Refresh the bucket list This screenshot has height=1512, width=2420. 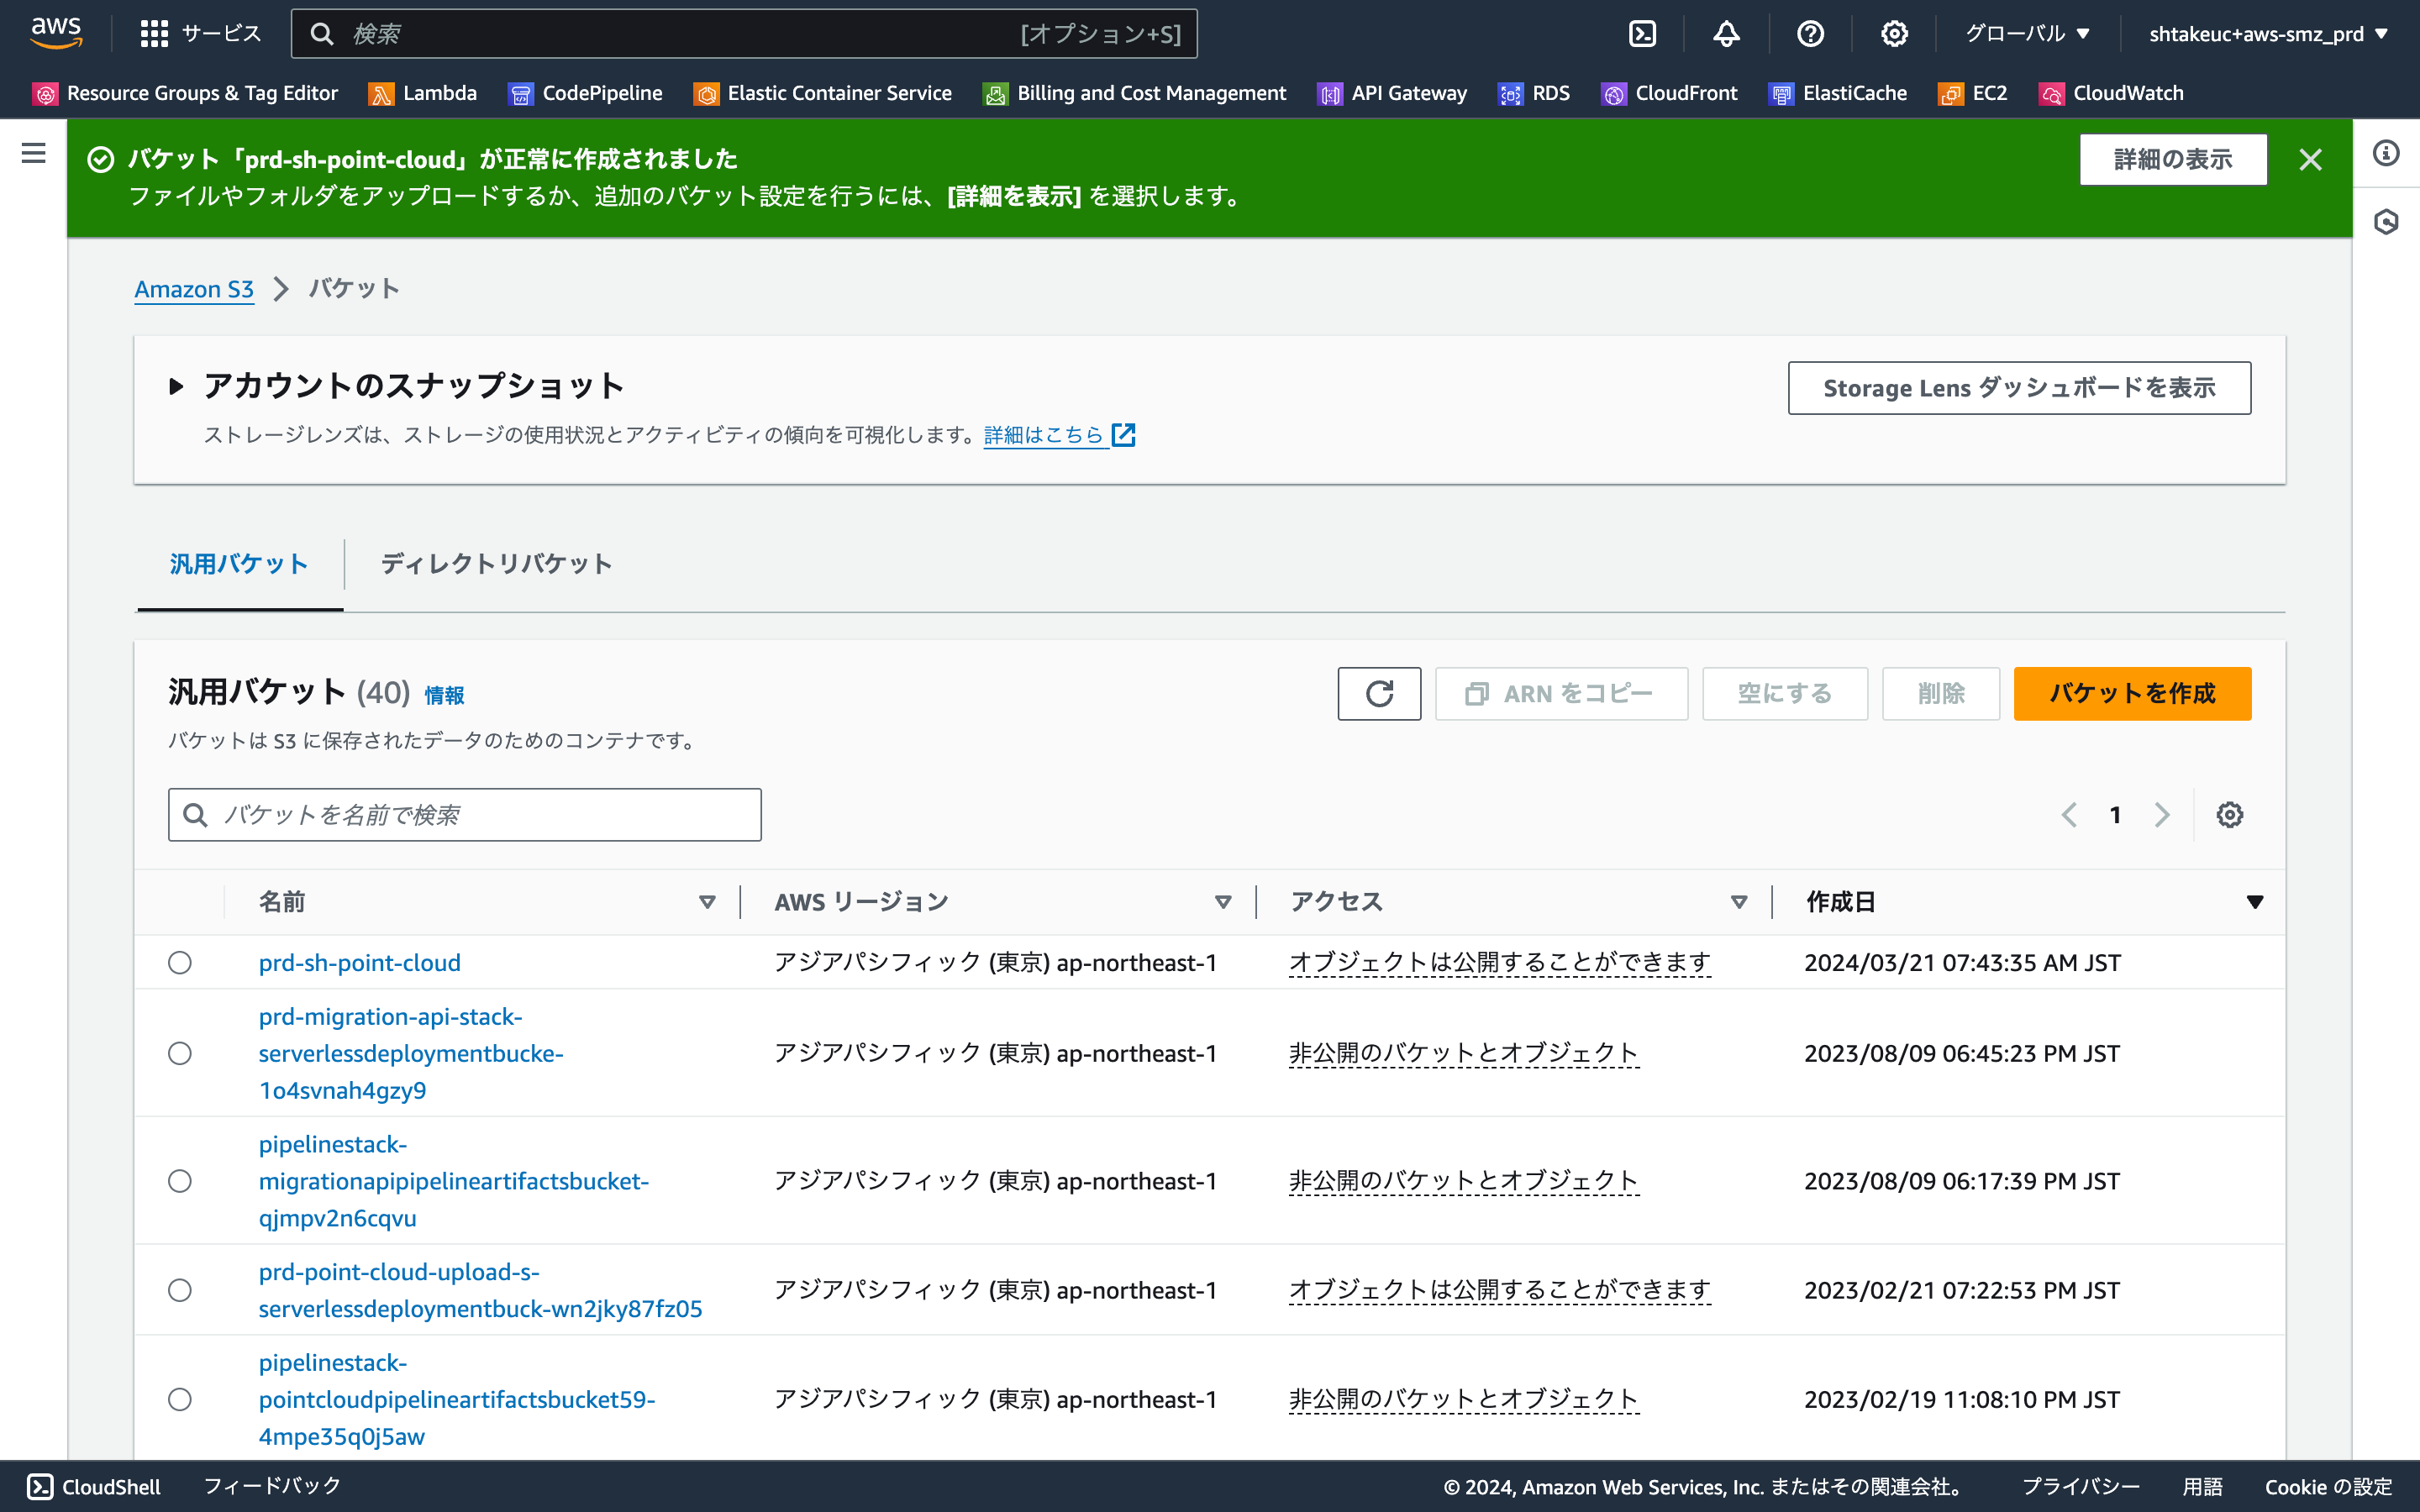pyautogui.click(x=1379, y=693)
